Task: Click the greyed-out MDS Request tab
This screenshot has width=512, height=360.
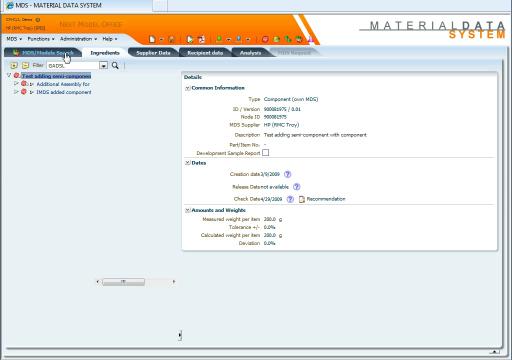Action: coord(294,53)
